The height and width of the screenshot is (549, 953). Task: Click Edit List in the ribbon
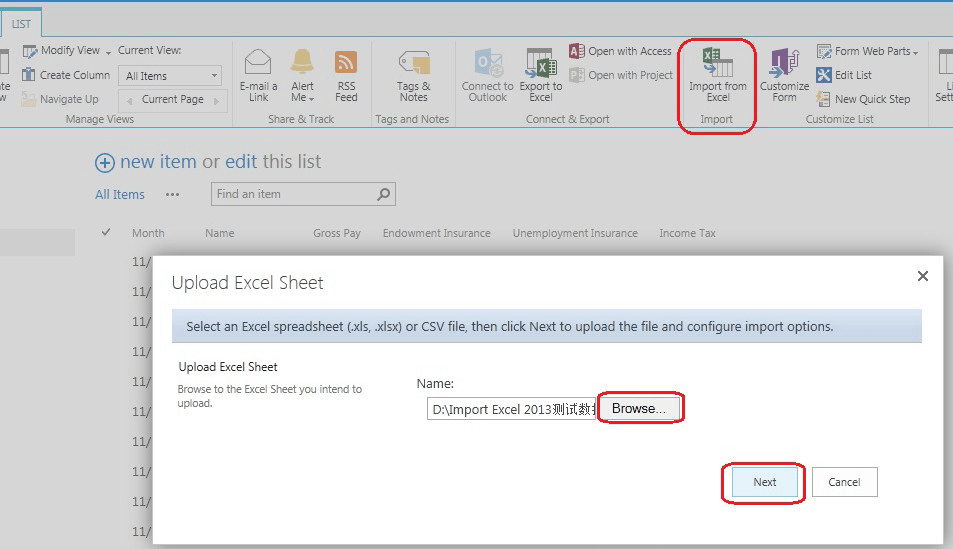point(844,75)
